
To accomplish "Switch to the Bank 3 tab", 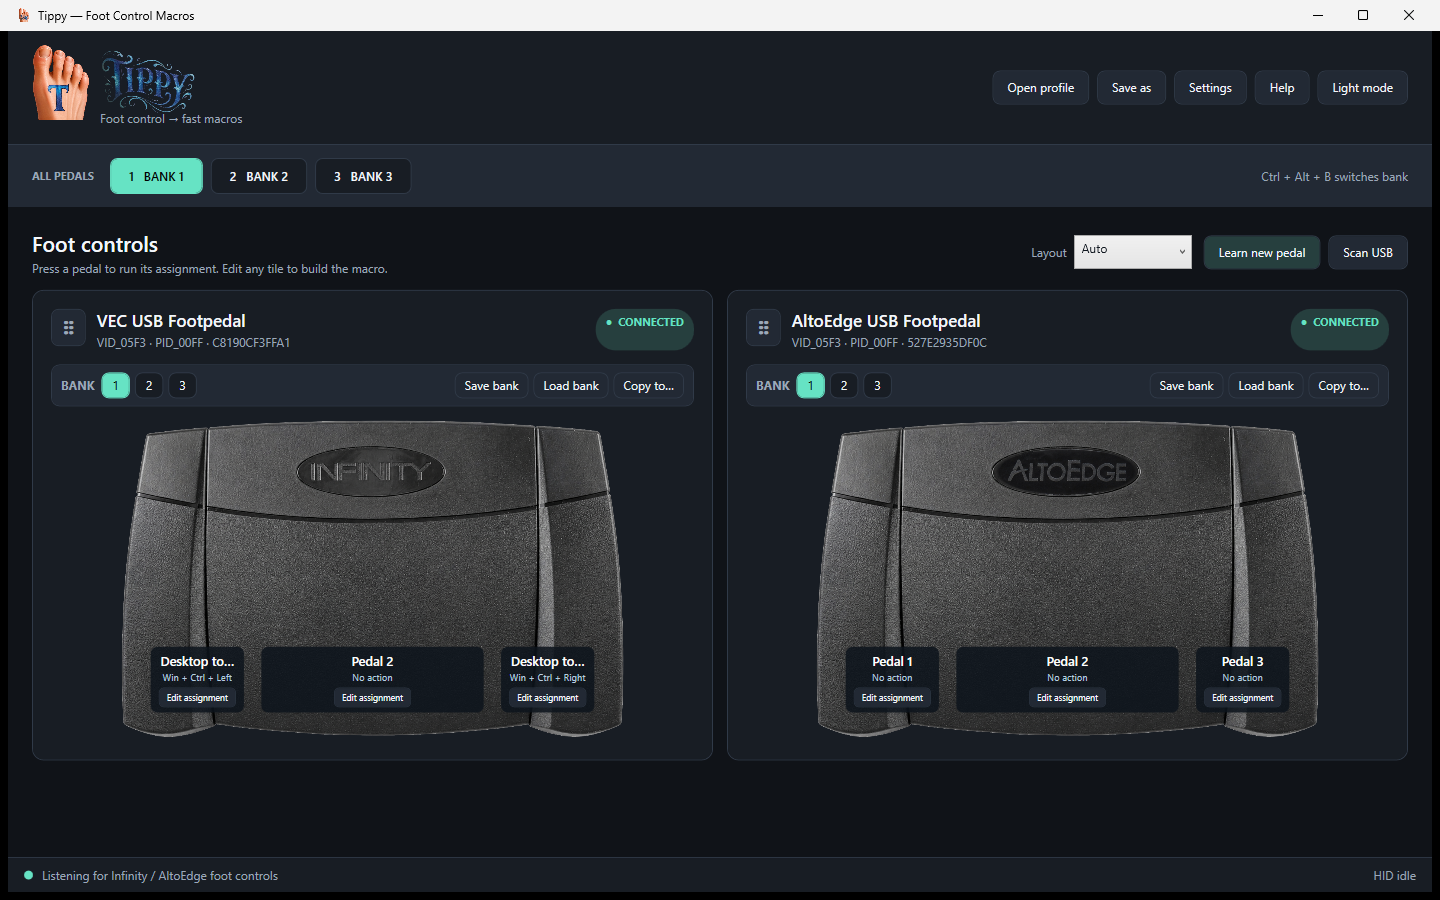I will tap(363, 176).
